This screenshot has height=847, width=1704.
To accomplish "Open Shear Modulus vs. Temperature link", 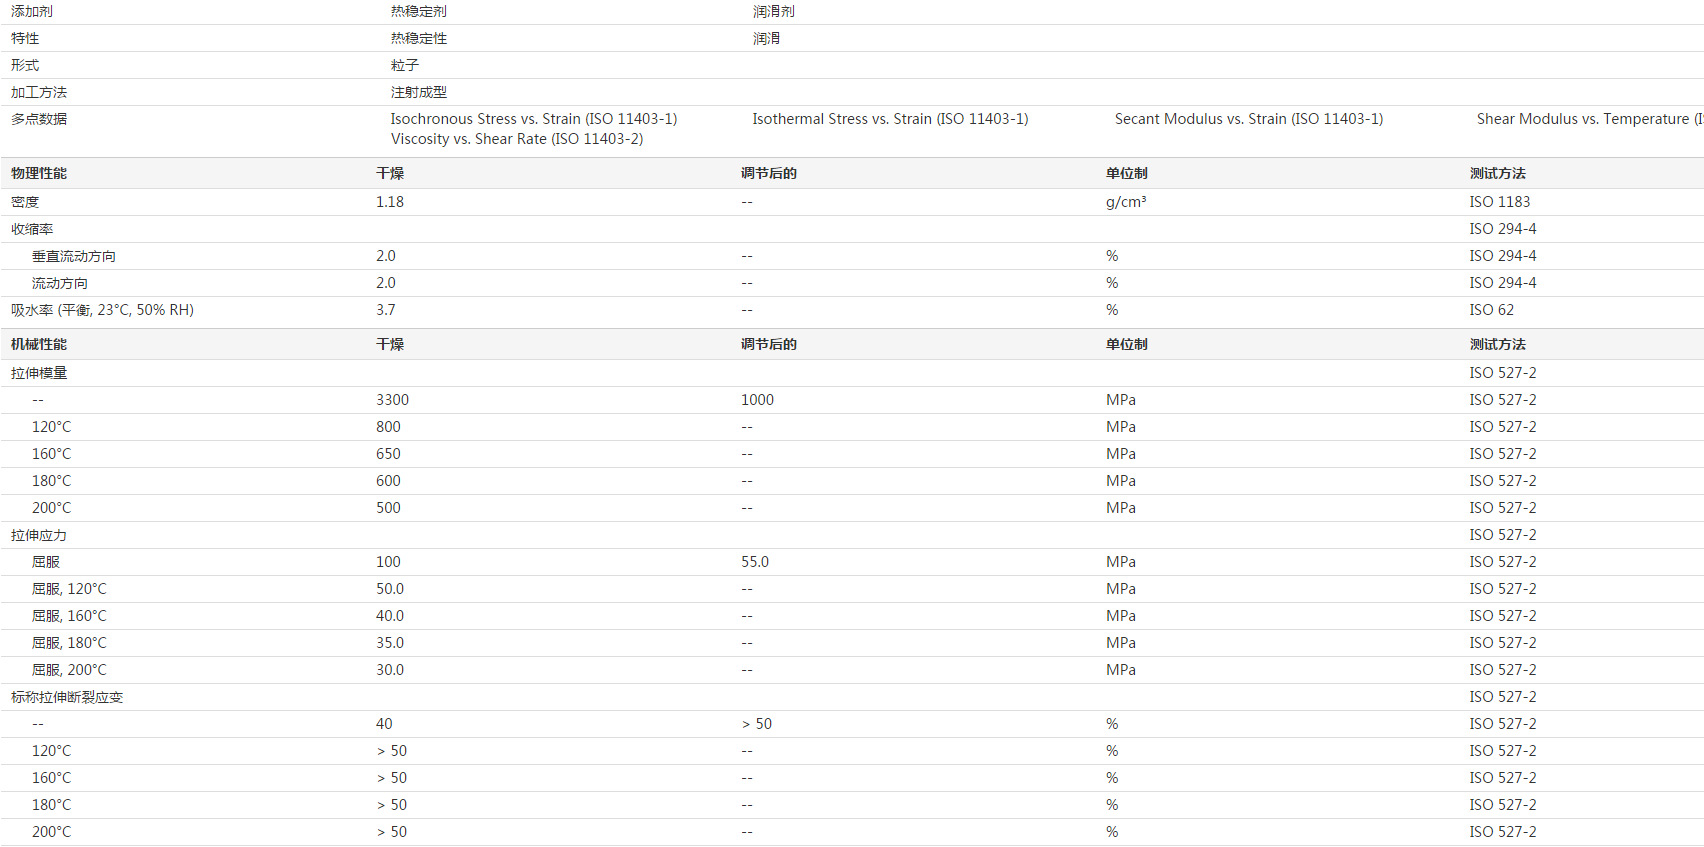I will click(1588, 119).
